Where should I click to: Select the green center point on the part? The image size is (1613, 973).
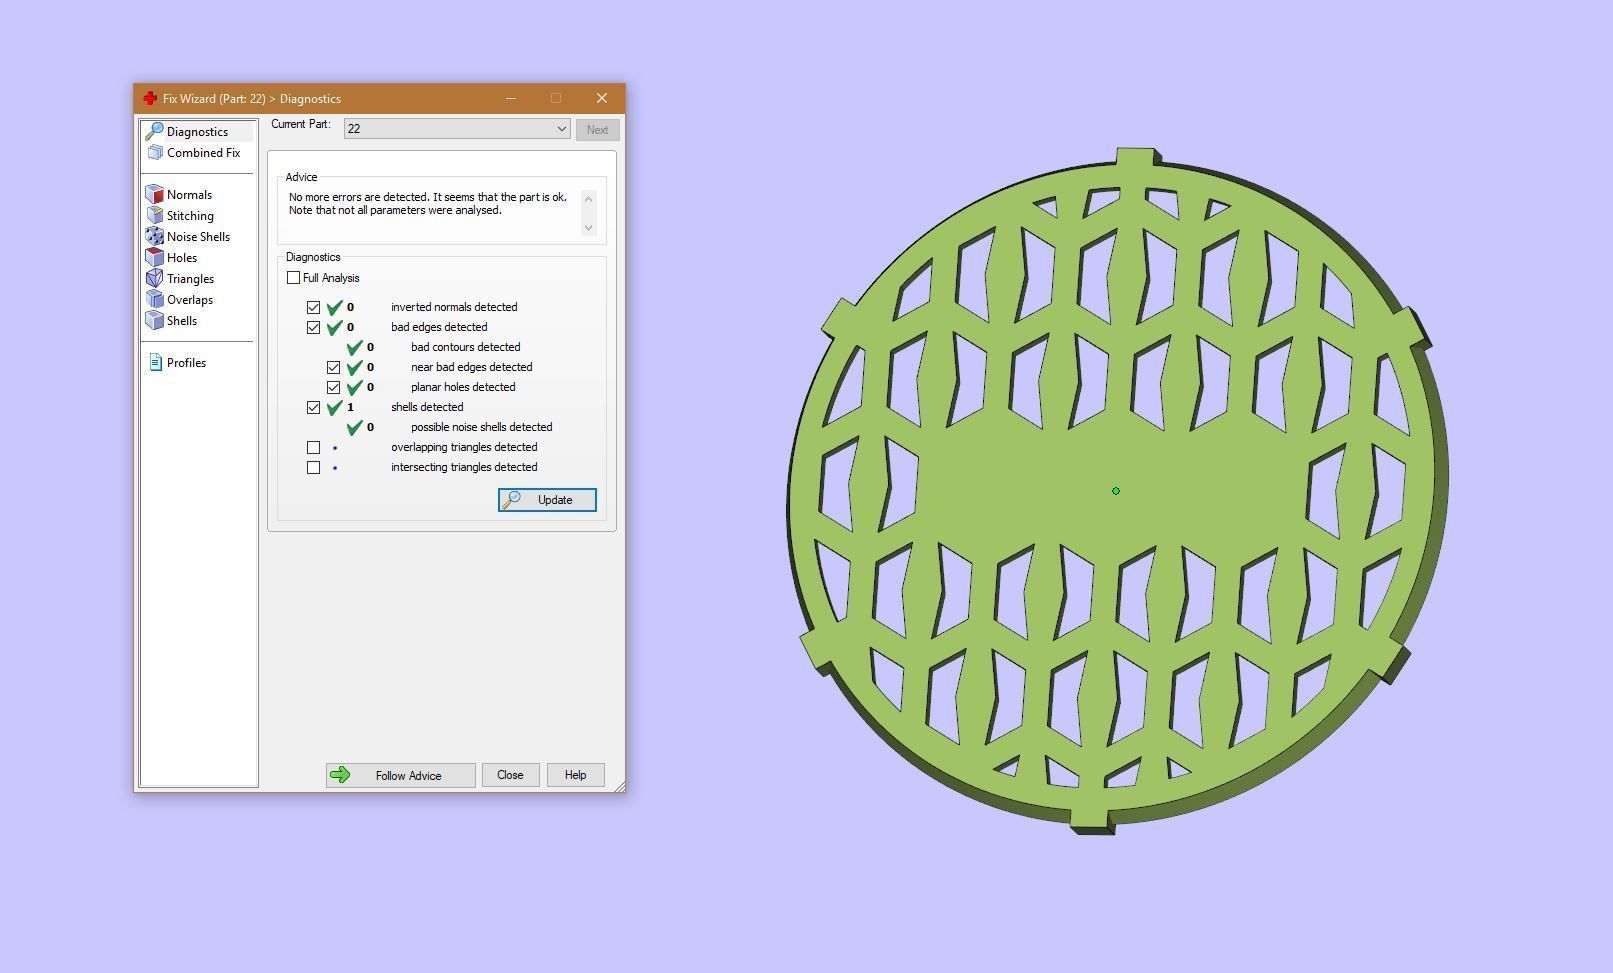click(1116, 491)
